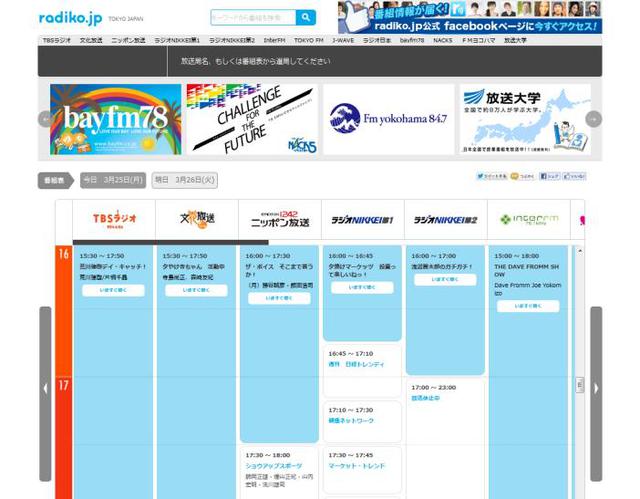The image size is (640, 499).
Task: Select TOKYO FM in the station bar
Action: tap(309, 40)
